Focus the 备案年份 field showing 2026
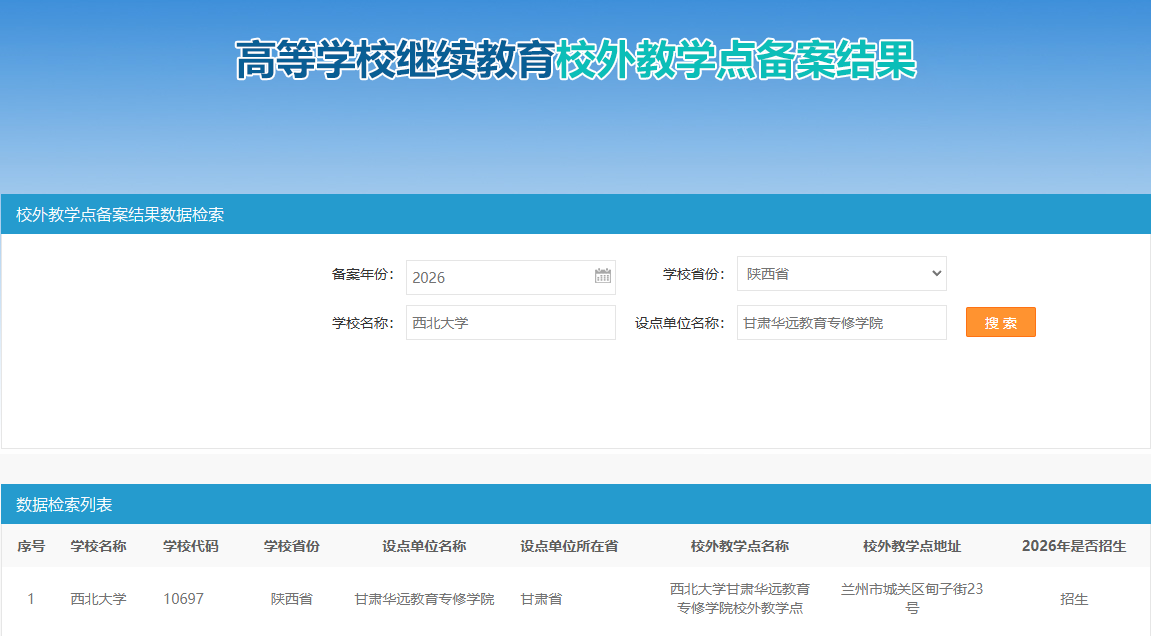Screen dimensions: 1151x636 pos(510,278)
